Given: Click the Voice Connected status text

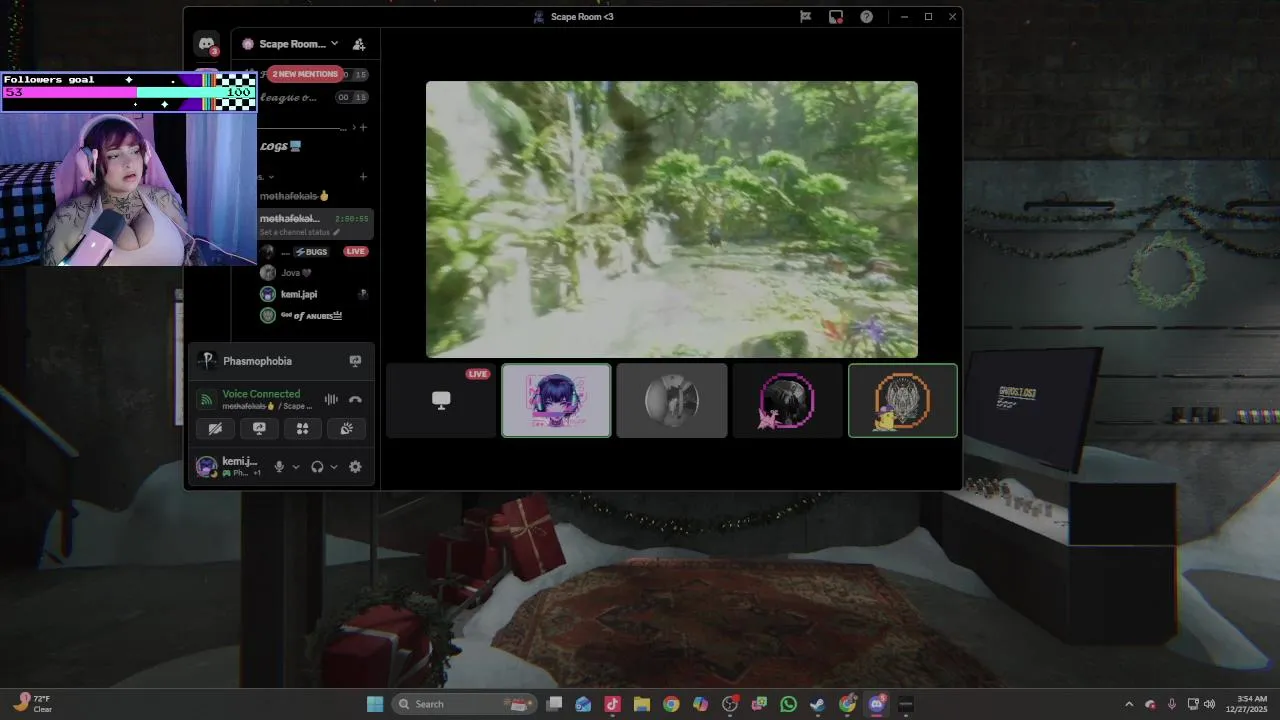Looking at the screenshot, I should [x=261, y=394].
